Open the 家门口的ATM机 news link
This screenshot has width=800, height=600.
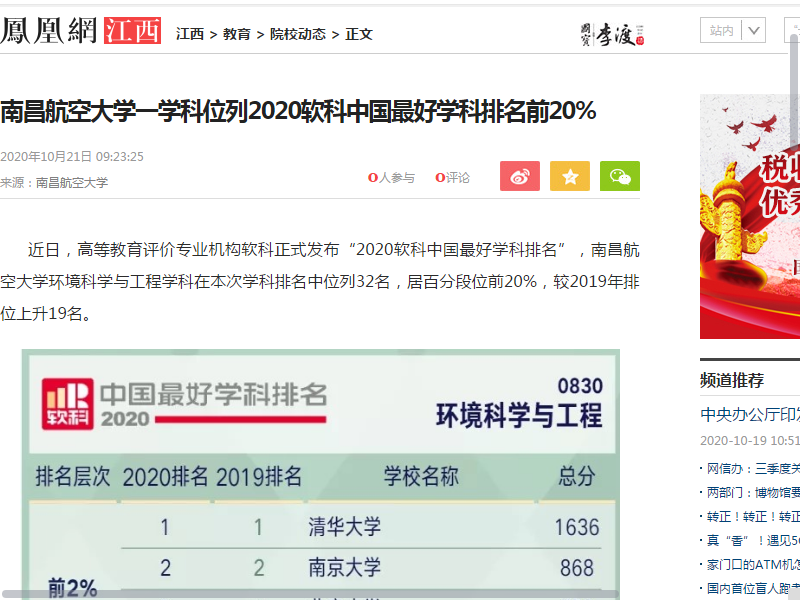pos(752,564)
